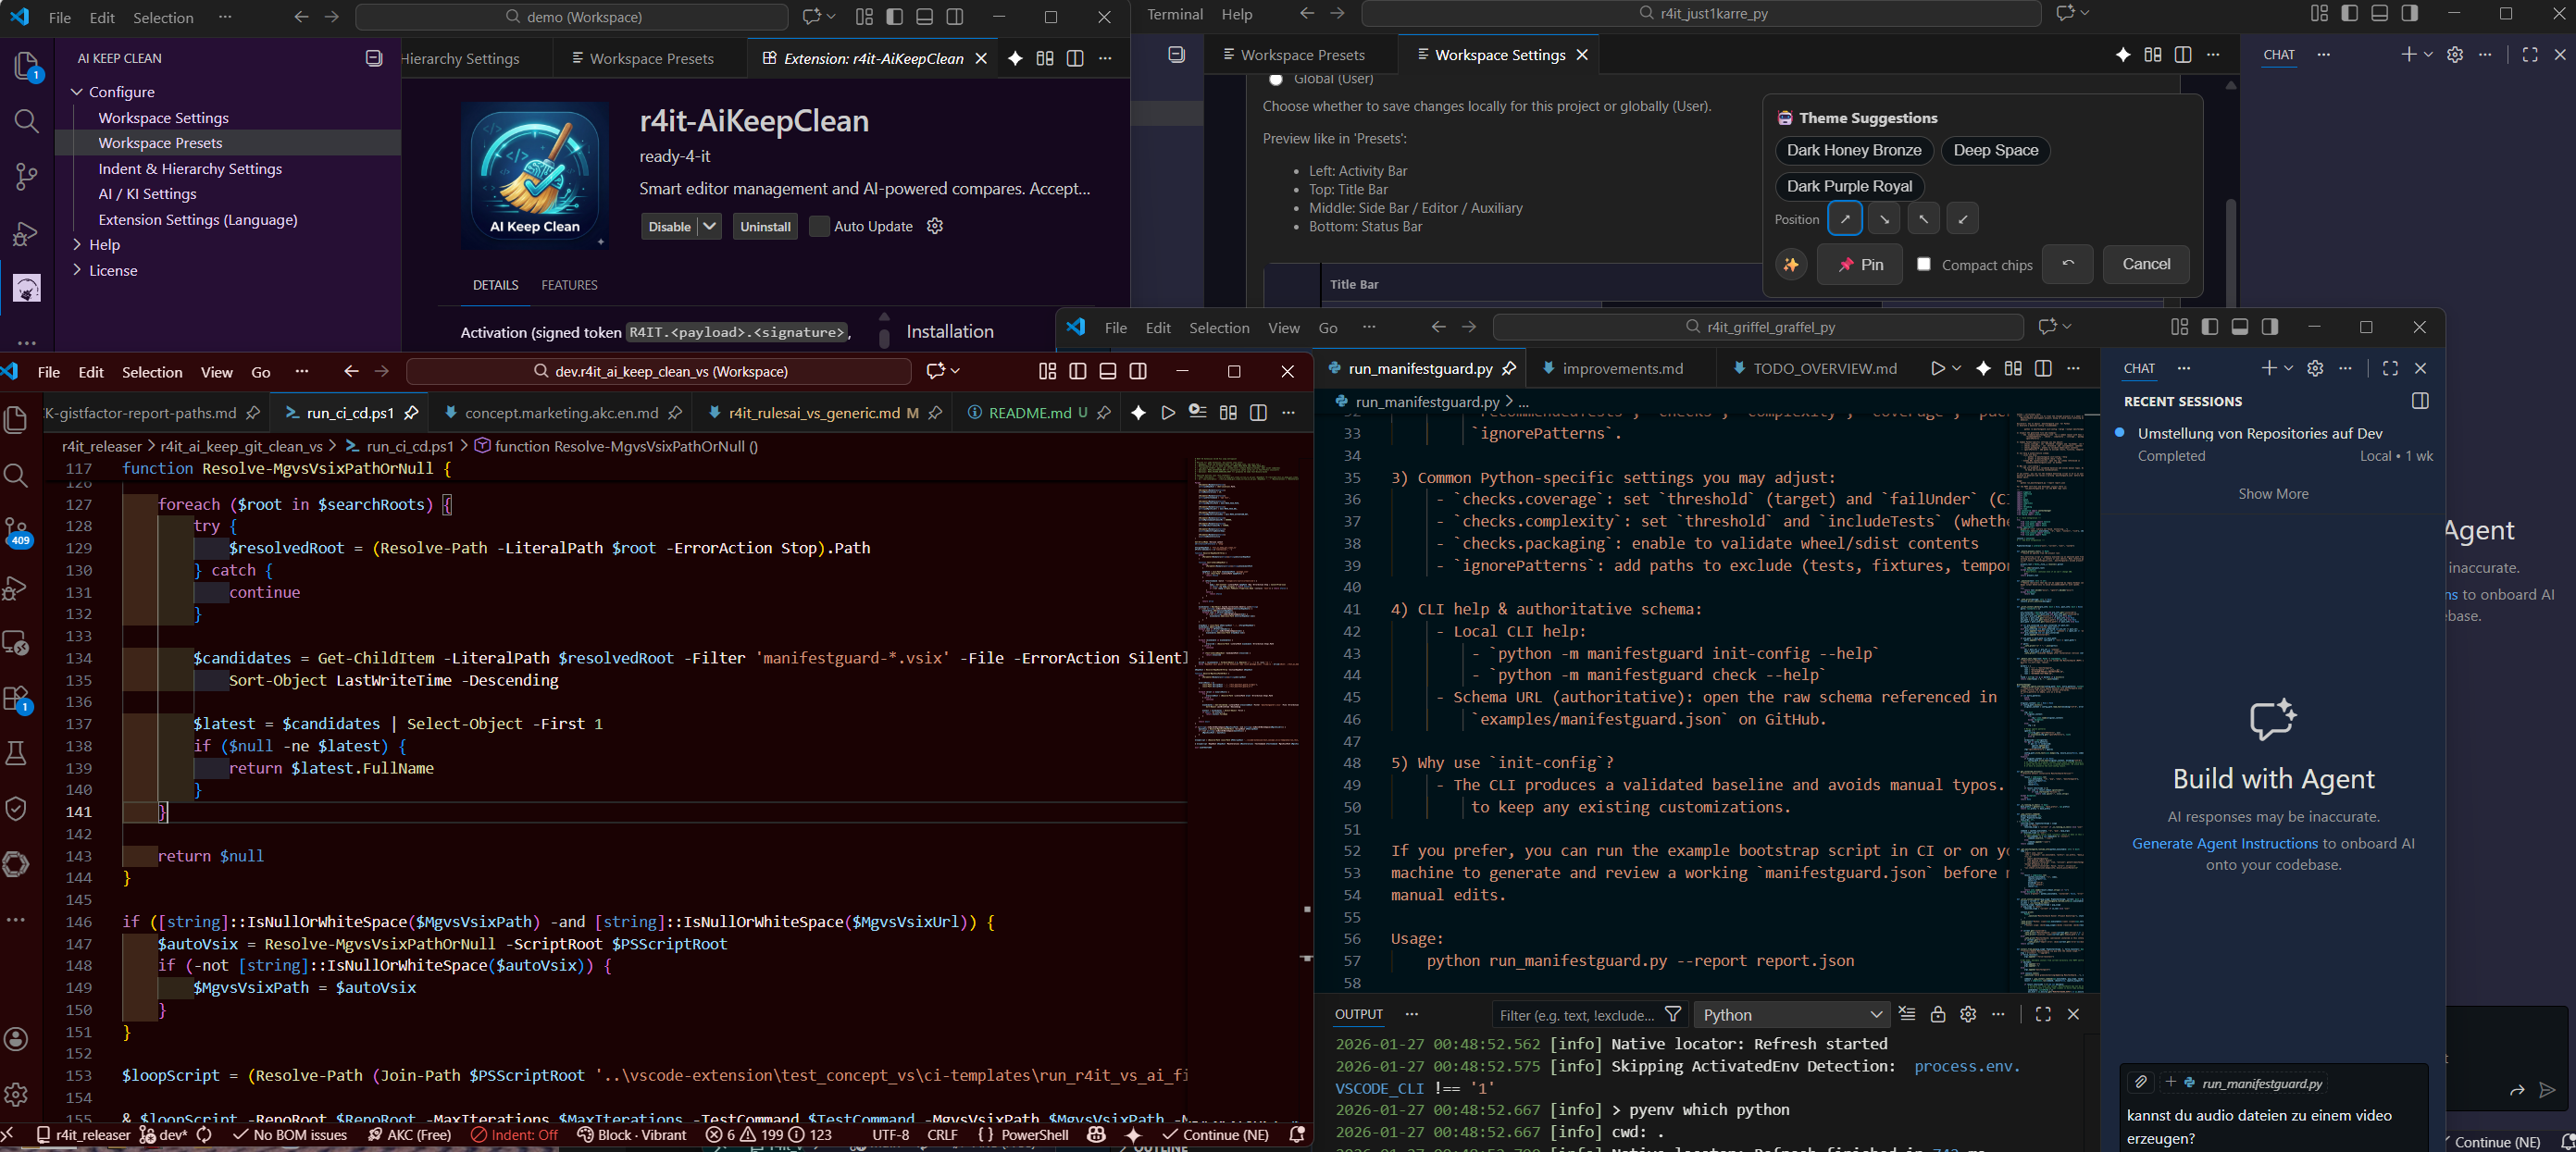
Task: Click the Run Python File play icon
Action: tap(1937, 369)
